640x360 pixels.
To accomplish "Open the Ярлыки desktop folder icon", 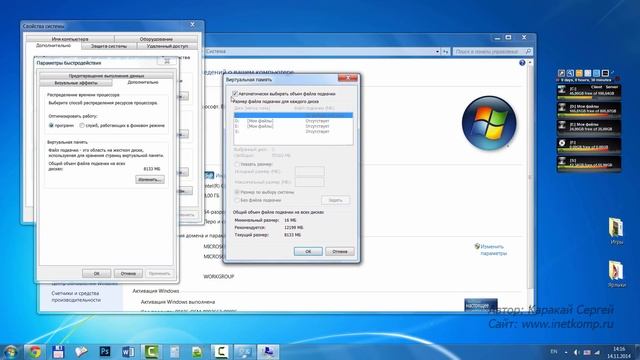I will click(x=616, y=273).
